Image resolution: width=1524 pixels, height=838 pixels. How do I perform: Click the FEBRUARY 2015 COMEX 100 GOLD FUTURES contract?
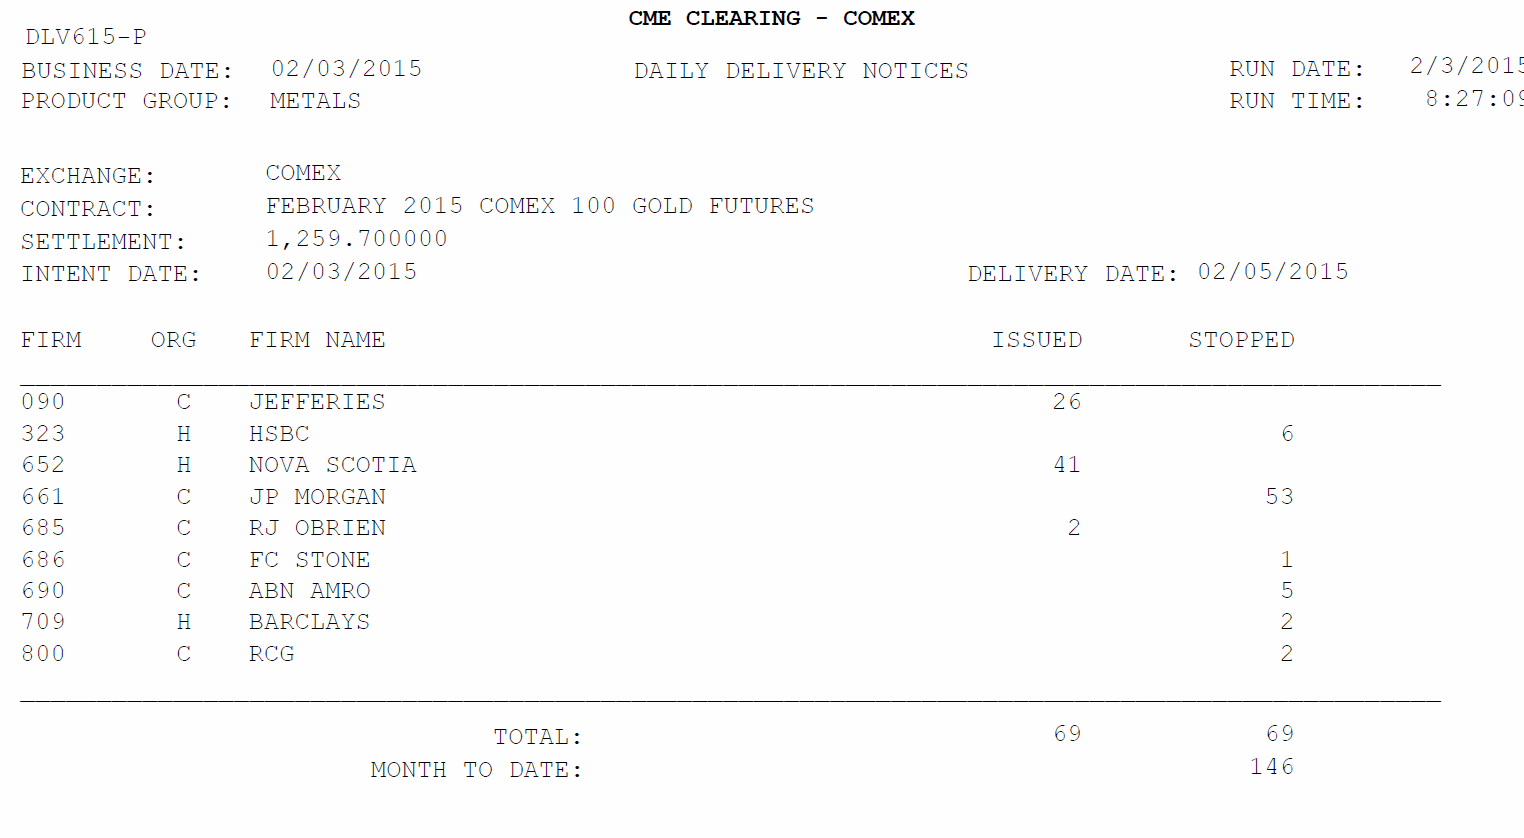click(x=540, y=206)
